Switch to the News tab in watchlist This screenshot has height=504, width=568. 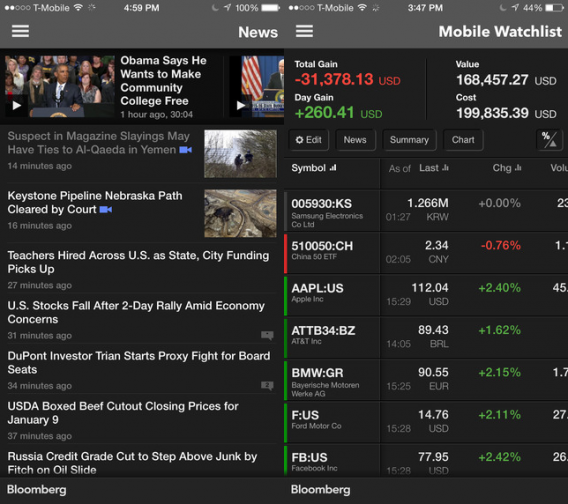(355, 140)
